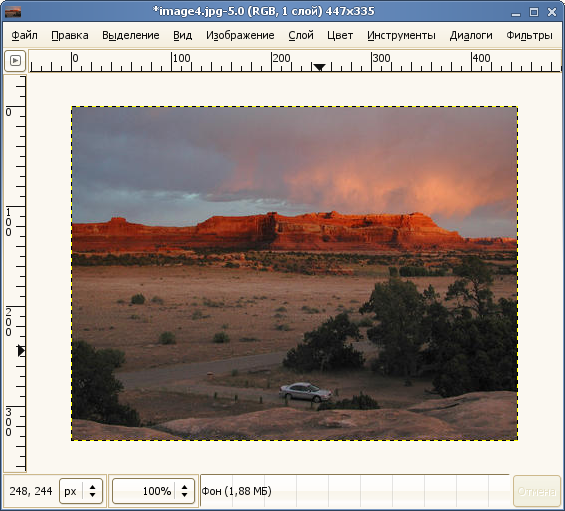Open the Изображение menu
The image size is (565, 511).
pos(240,35)
